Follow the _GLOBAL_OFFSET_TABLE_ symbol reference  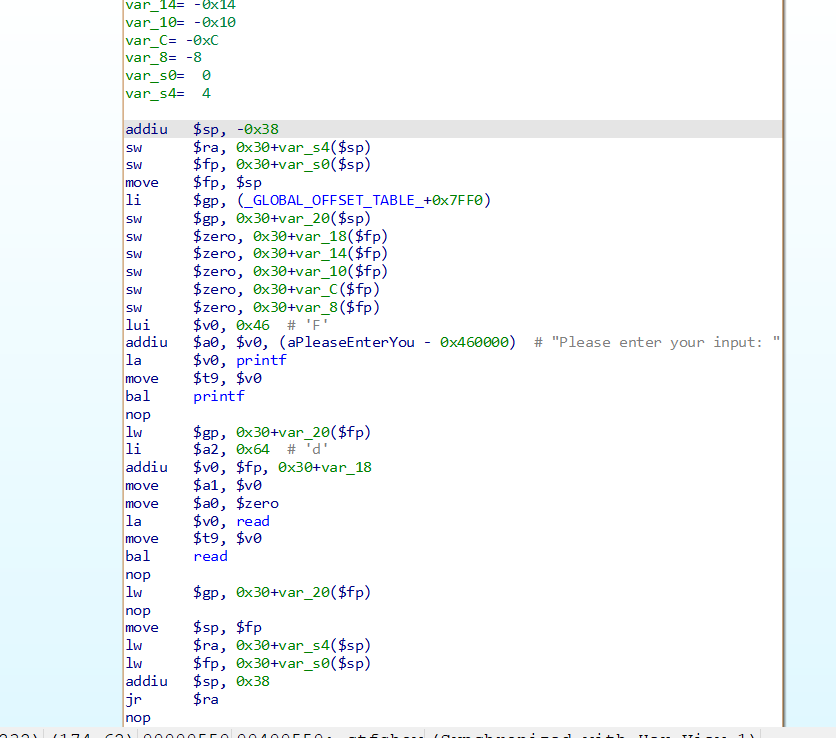point(333,200)
